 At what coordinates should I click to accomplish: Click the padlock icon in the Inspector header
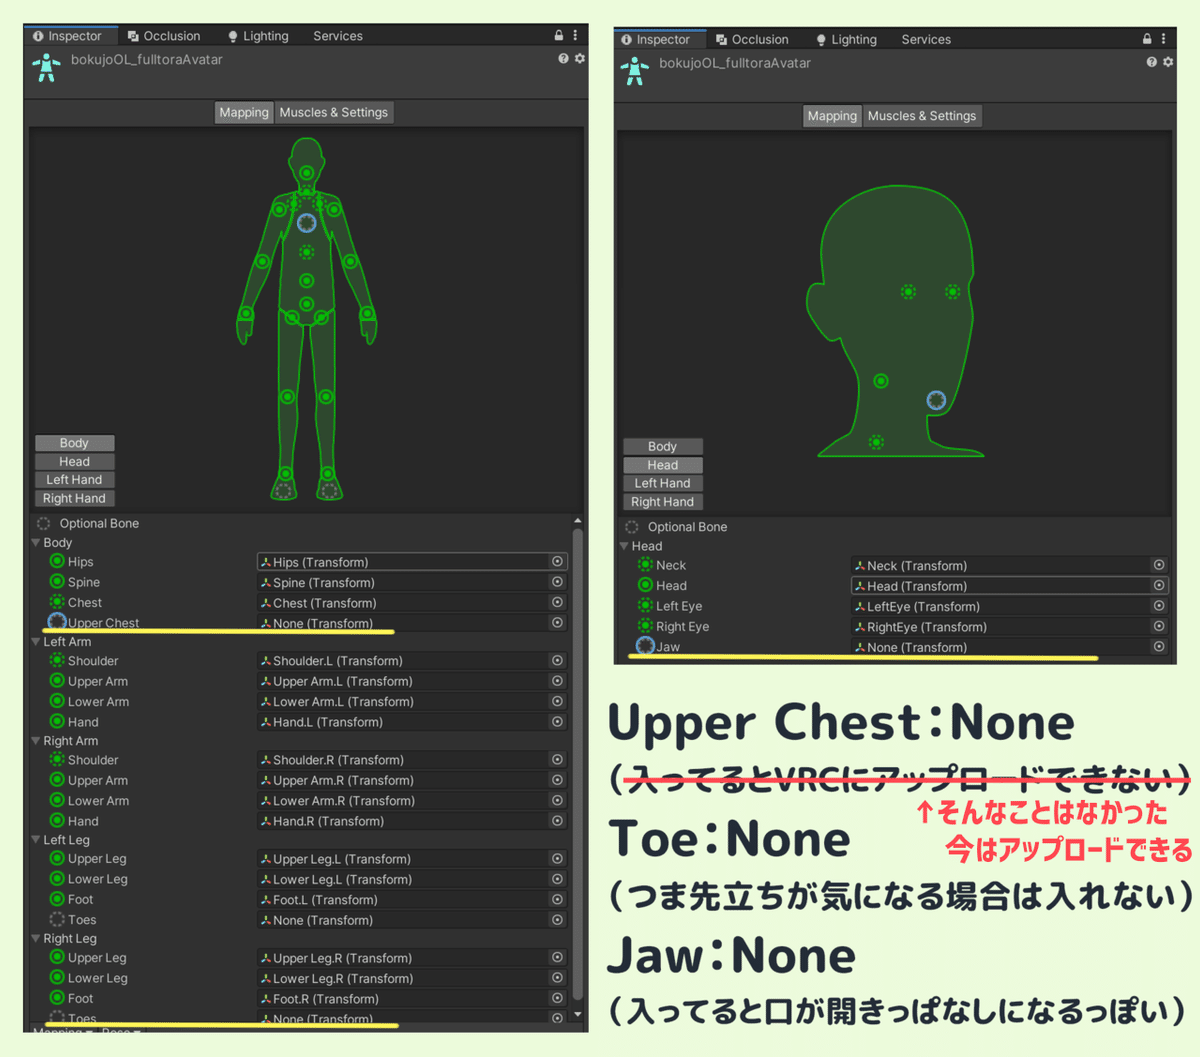(x=558, y=34)
